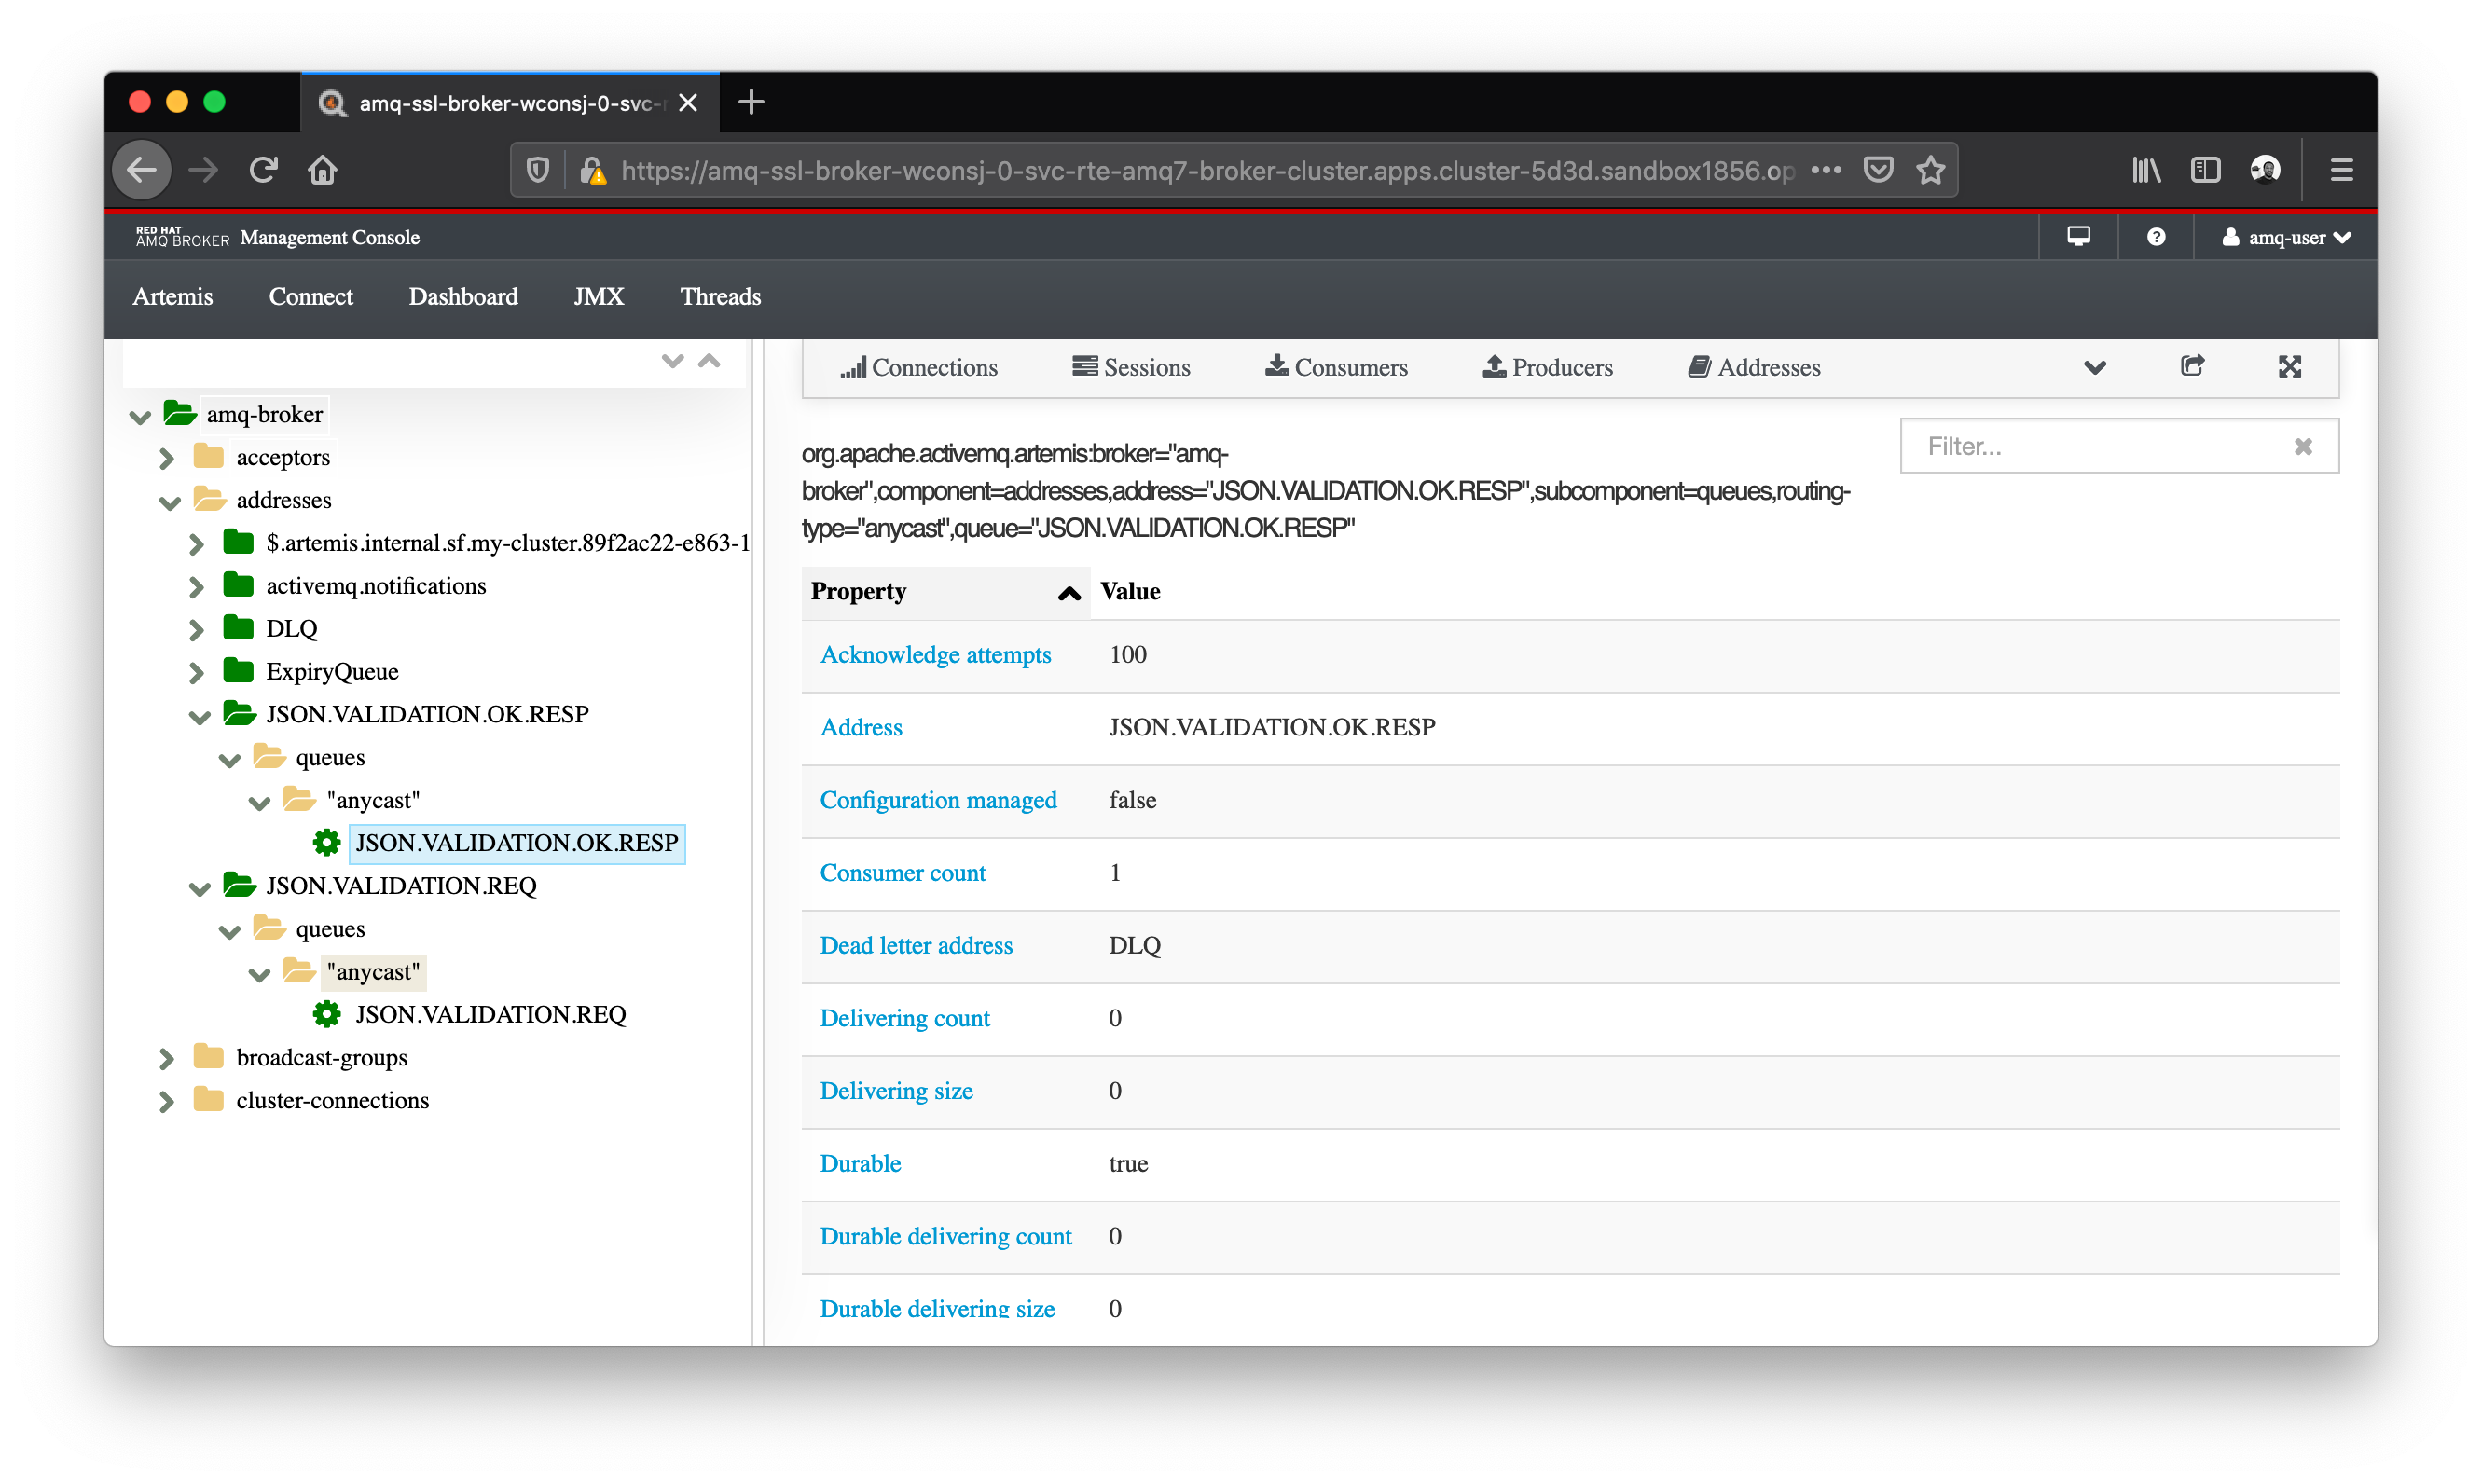Image resolution: width=2482 pixels, height=1484 pixels.
Task: Click the insecure connection lock warning icon
Action: [x=593, y=171]
